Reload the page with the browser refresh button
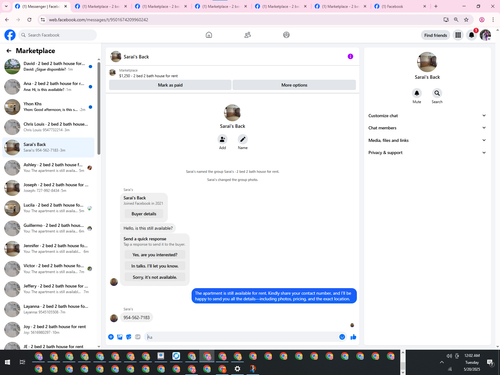Viewport: 500px width, 375px height. [29, 20]
